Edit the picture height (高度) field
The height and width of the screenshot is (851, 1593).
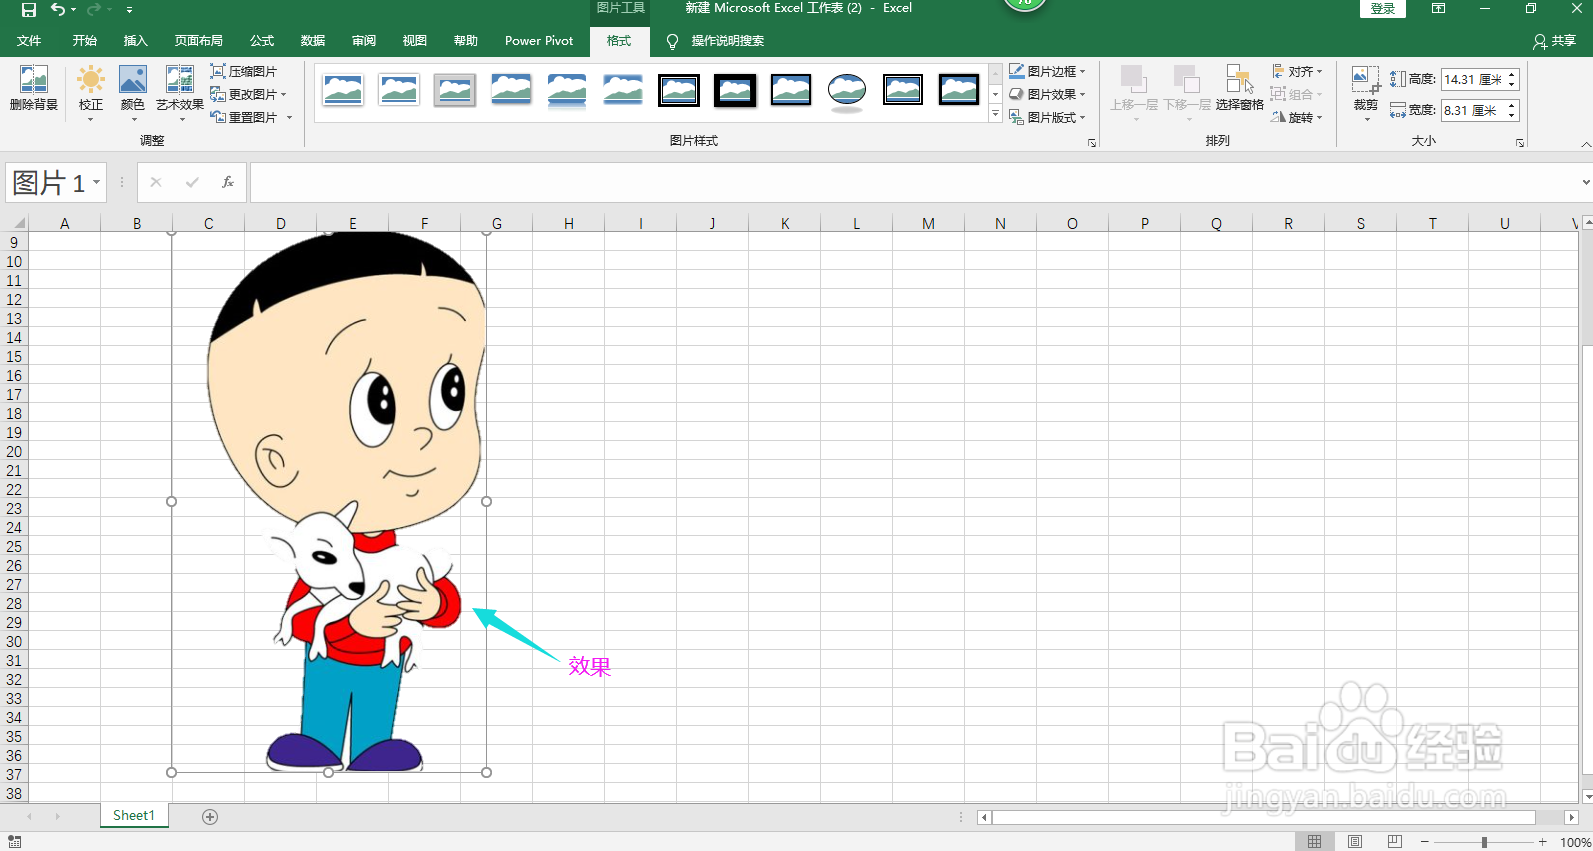coord(1472,80)
